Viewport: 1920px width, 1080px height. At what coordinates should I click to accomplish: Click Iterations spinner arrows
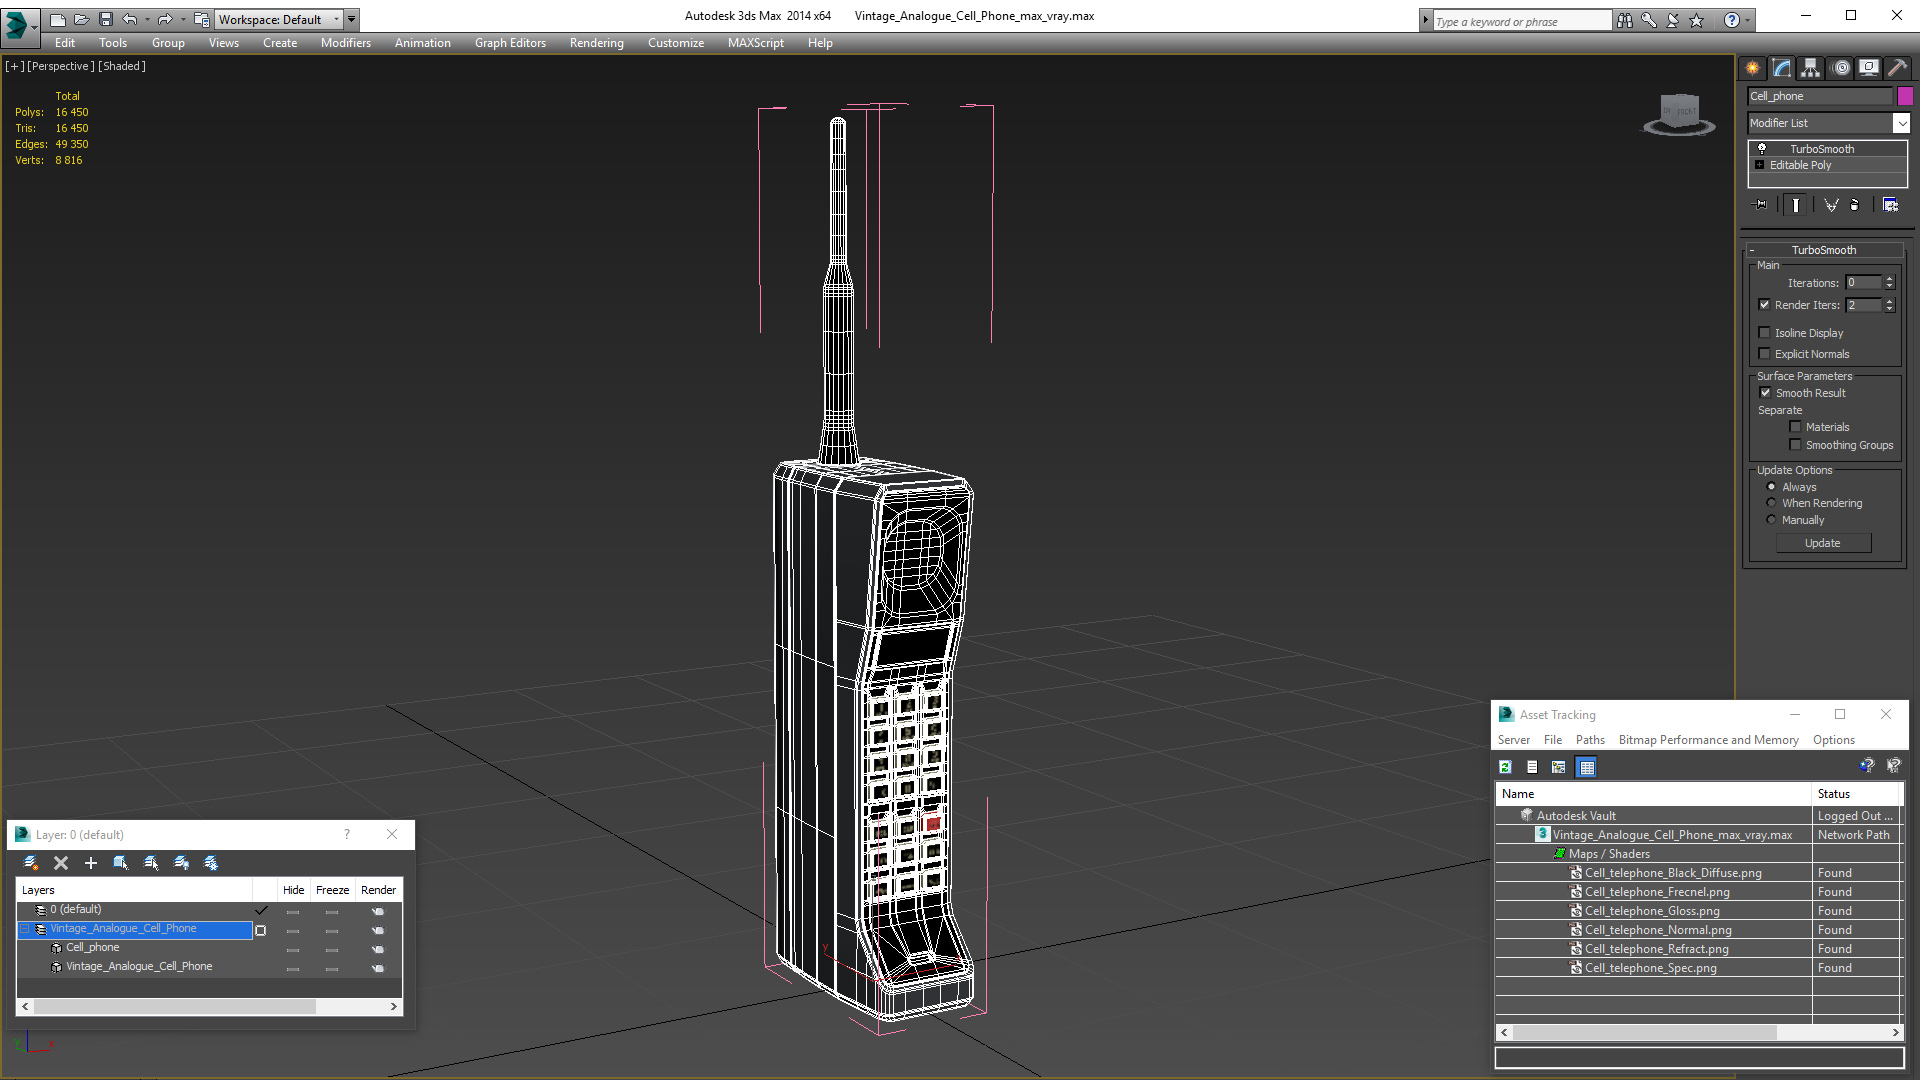point(1890,283)
